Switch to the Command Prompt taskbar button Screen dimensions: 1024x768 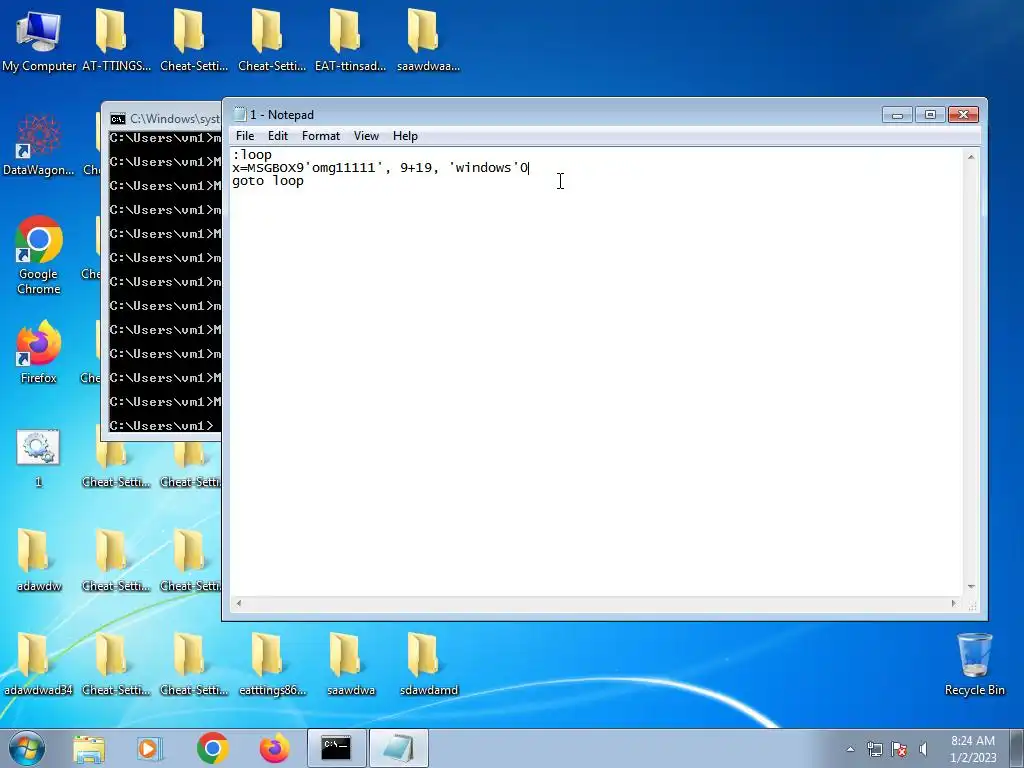(x=336, y=748)
